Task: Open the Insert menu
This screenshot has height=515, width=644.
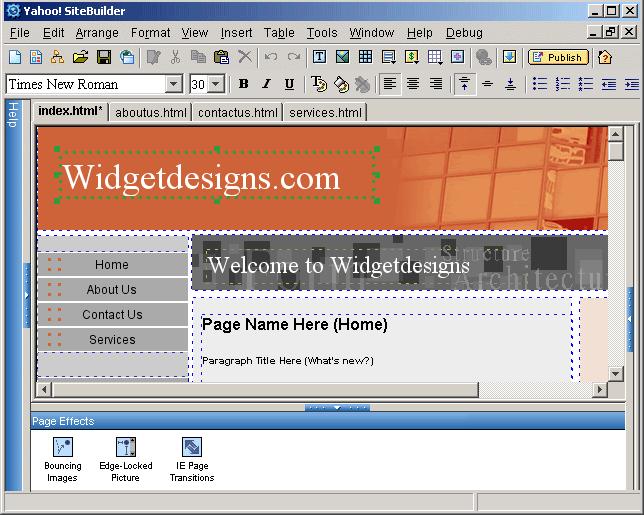Action: 236,32
